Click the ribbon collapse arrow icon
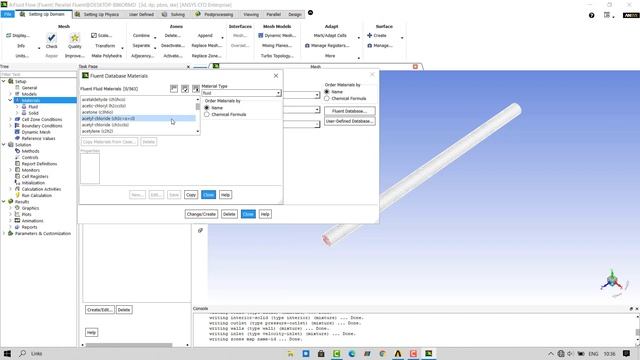Screen dimensions: 640x360 [310, 13]
